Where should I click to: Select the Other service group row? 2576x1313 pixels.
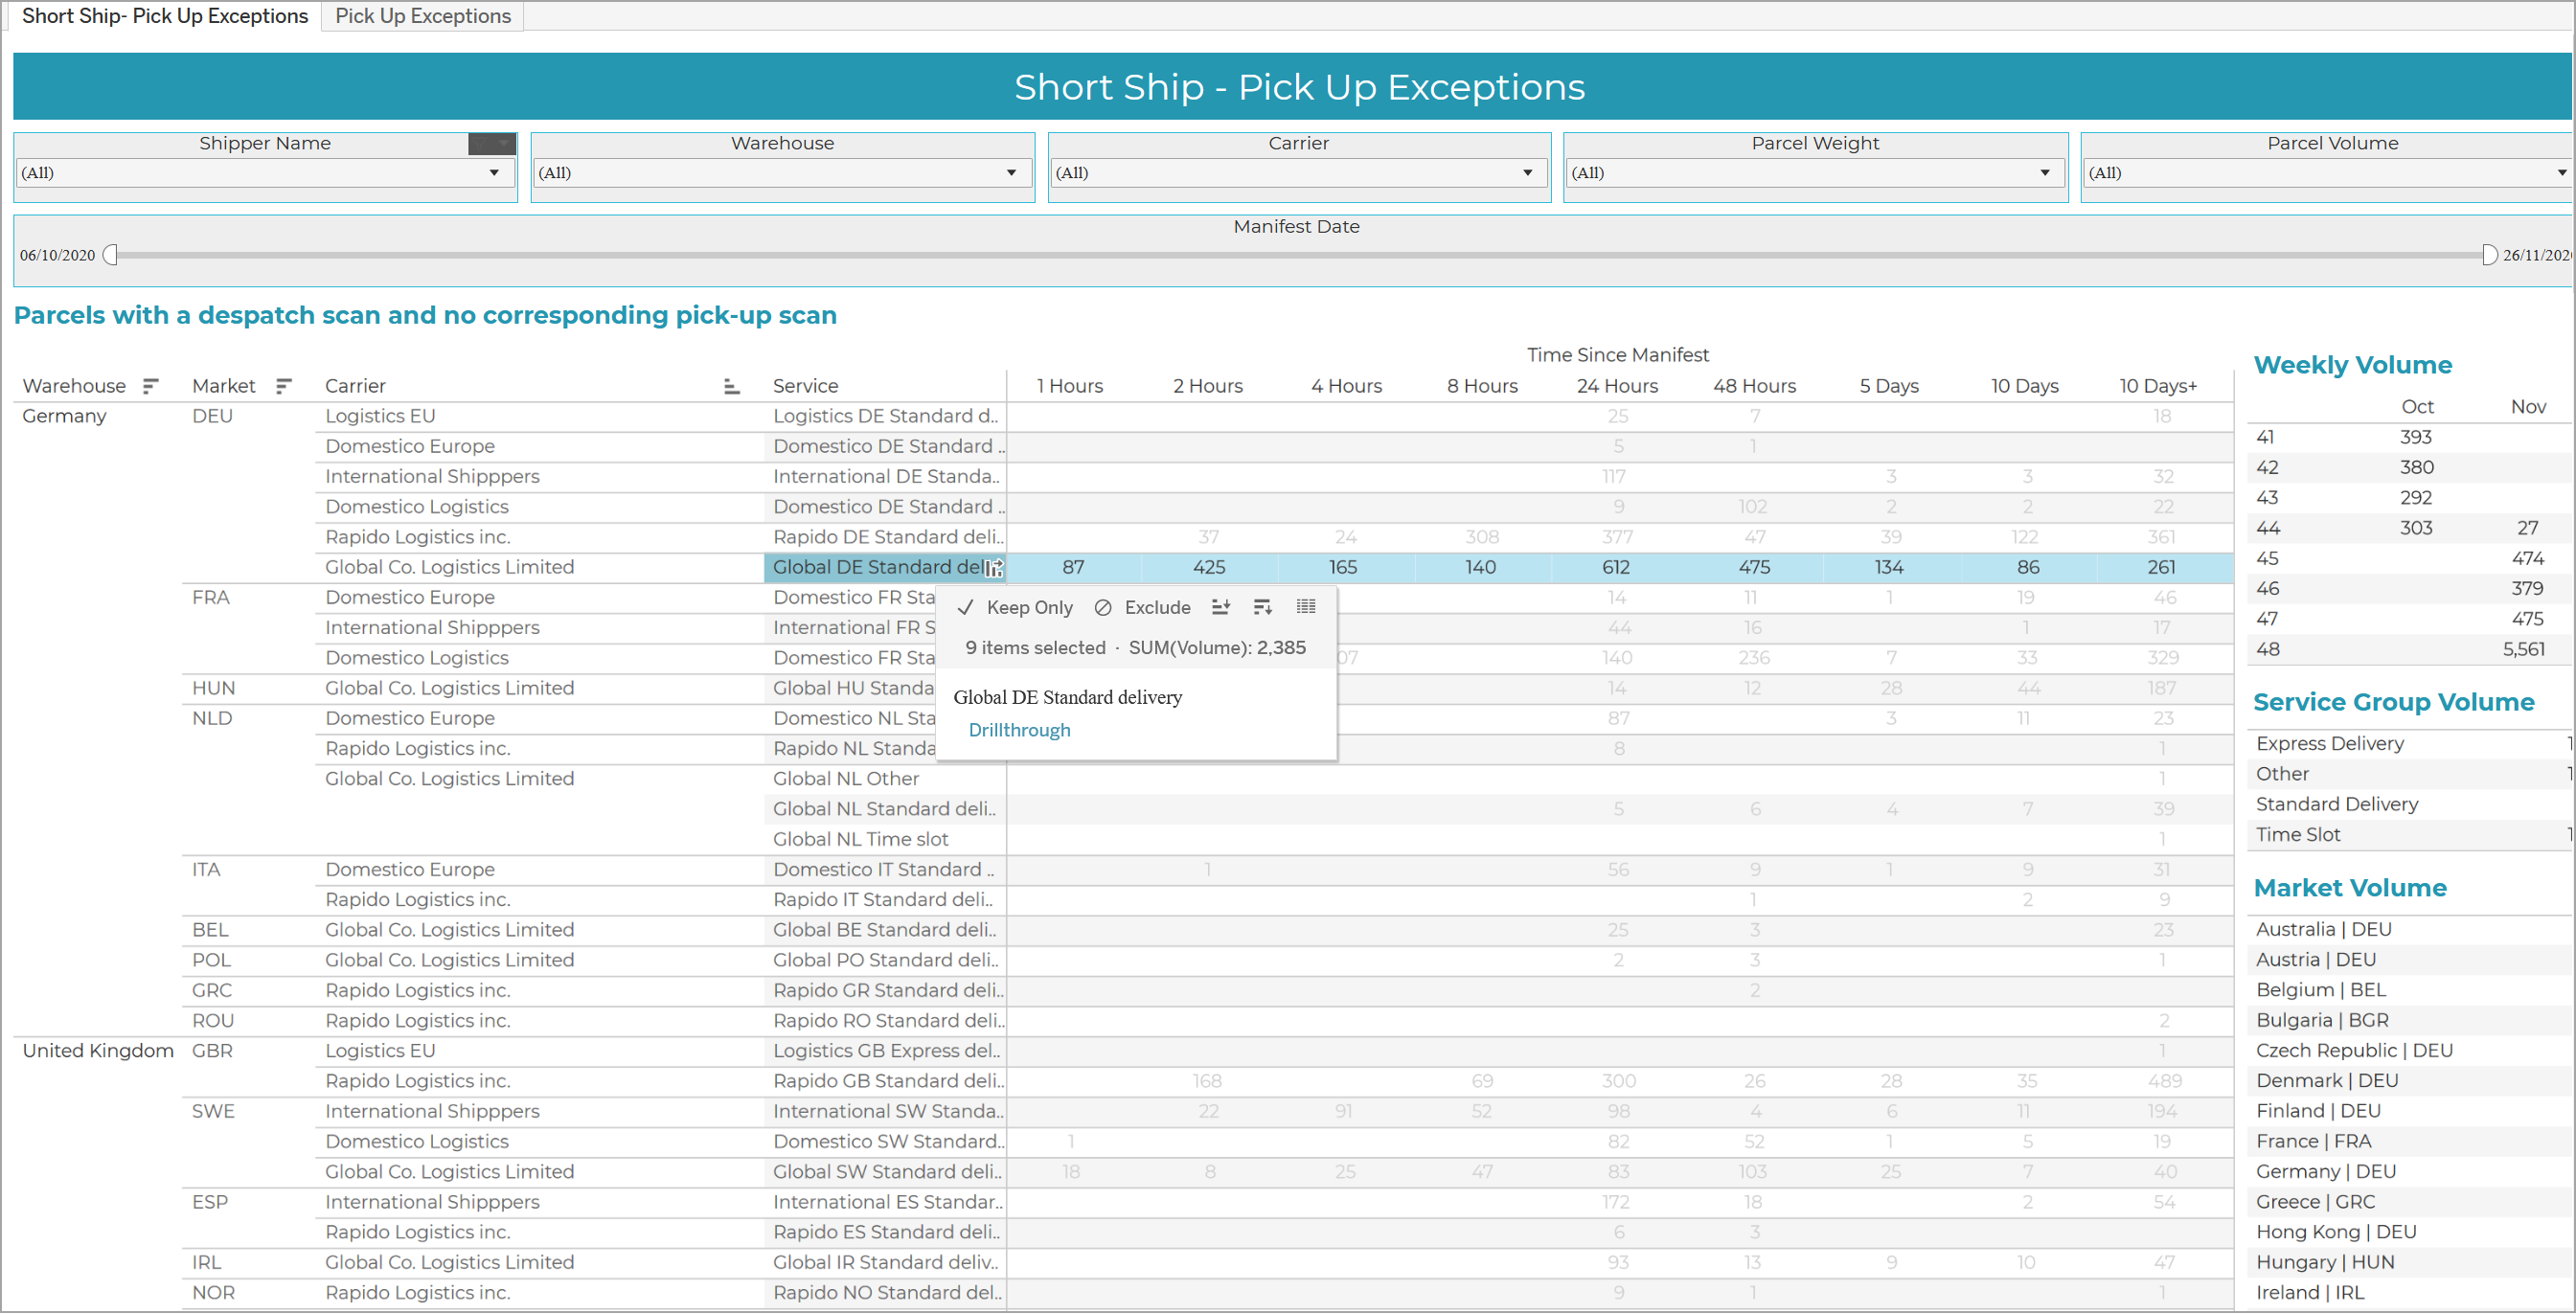click(2281, 774)
